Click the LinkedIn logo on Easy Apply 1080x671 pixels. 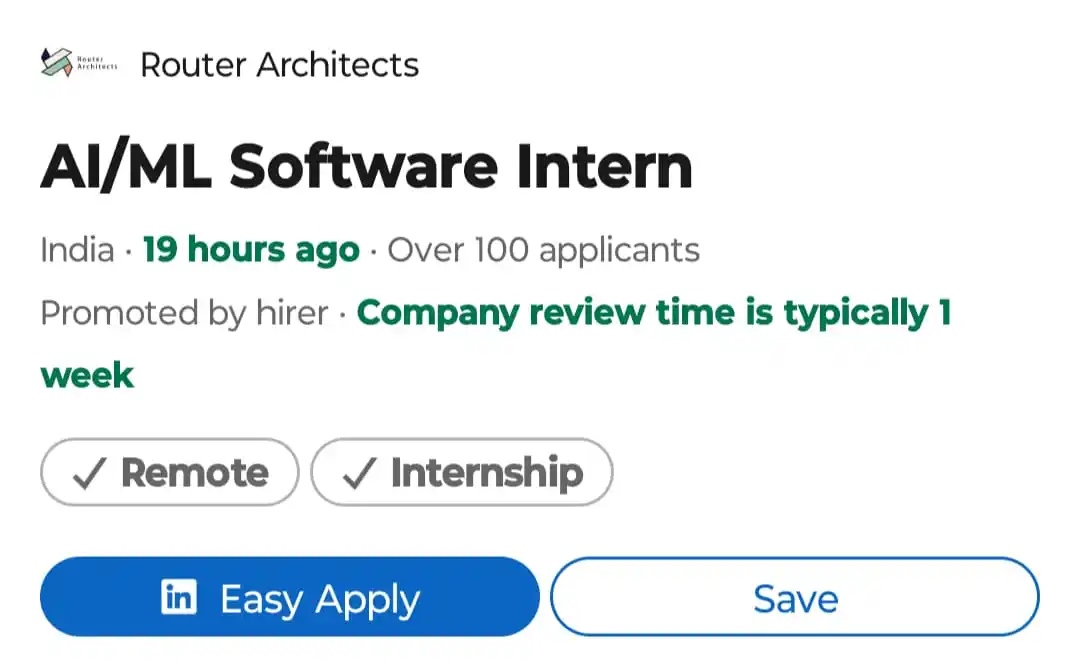coord(179,598)
